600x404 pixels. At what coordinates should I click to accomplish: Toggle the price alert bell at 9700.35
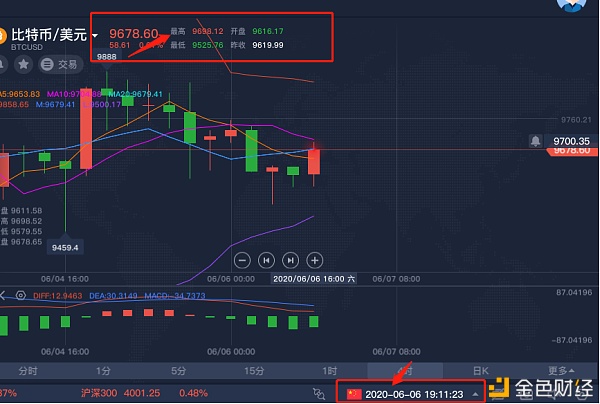click(537, 141)
